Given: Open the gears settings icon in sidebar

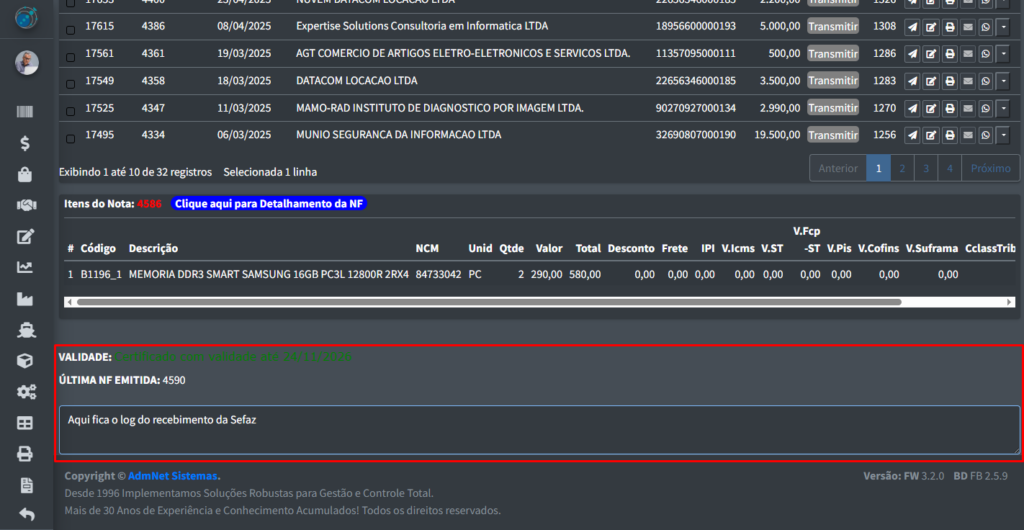Looking at the screenshot, I should tap(25, 391).
